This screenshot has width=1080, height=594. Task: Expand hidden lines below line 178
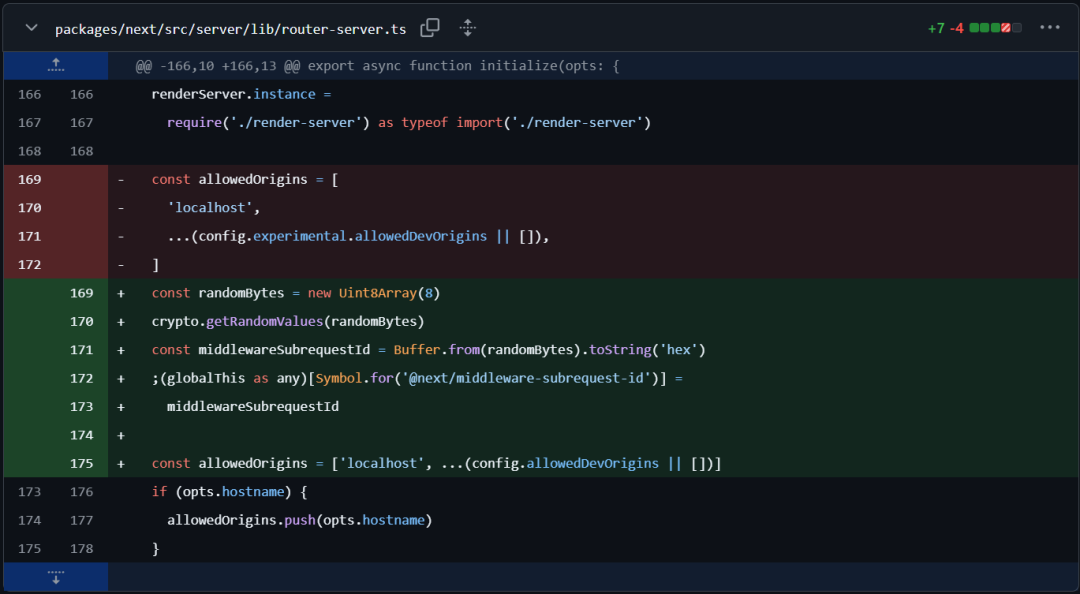tap(55, 577)
